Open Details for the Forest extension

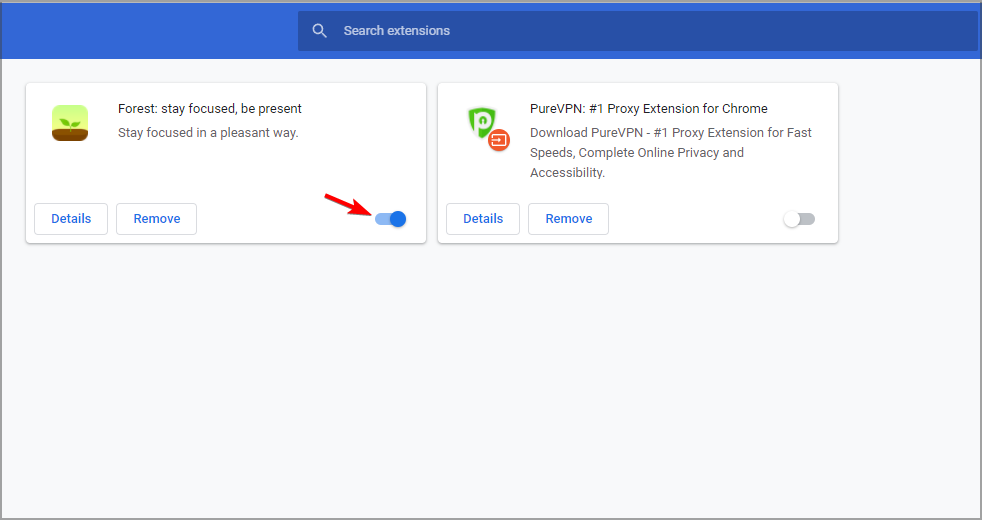71,219
